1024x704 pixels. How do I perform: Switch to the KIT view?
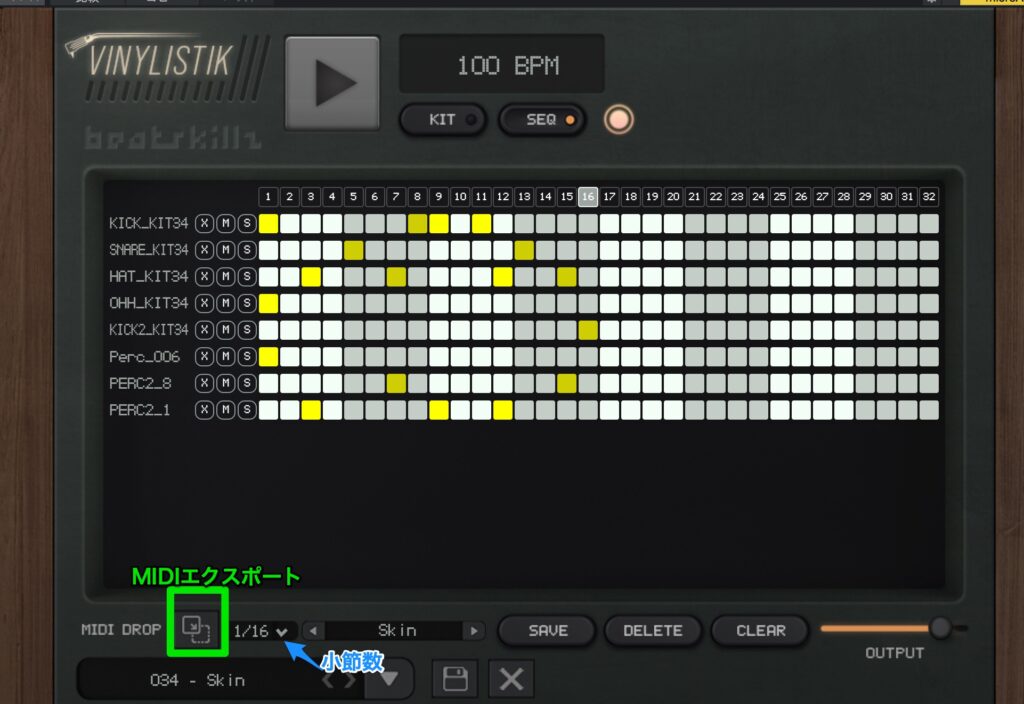point(443,120)
